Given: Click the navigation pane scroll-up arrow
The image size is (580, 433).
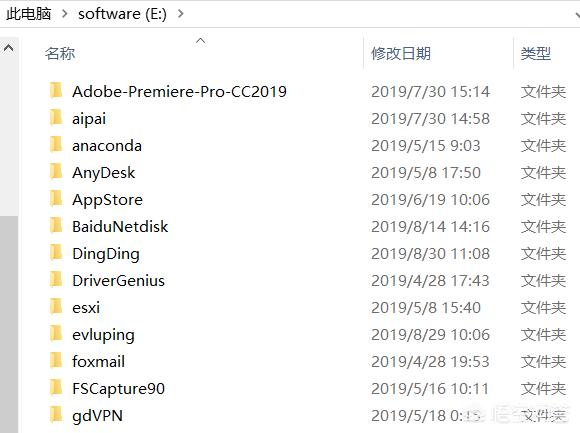Looking at the screenshot, I should [9, 48].
